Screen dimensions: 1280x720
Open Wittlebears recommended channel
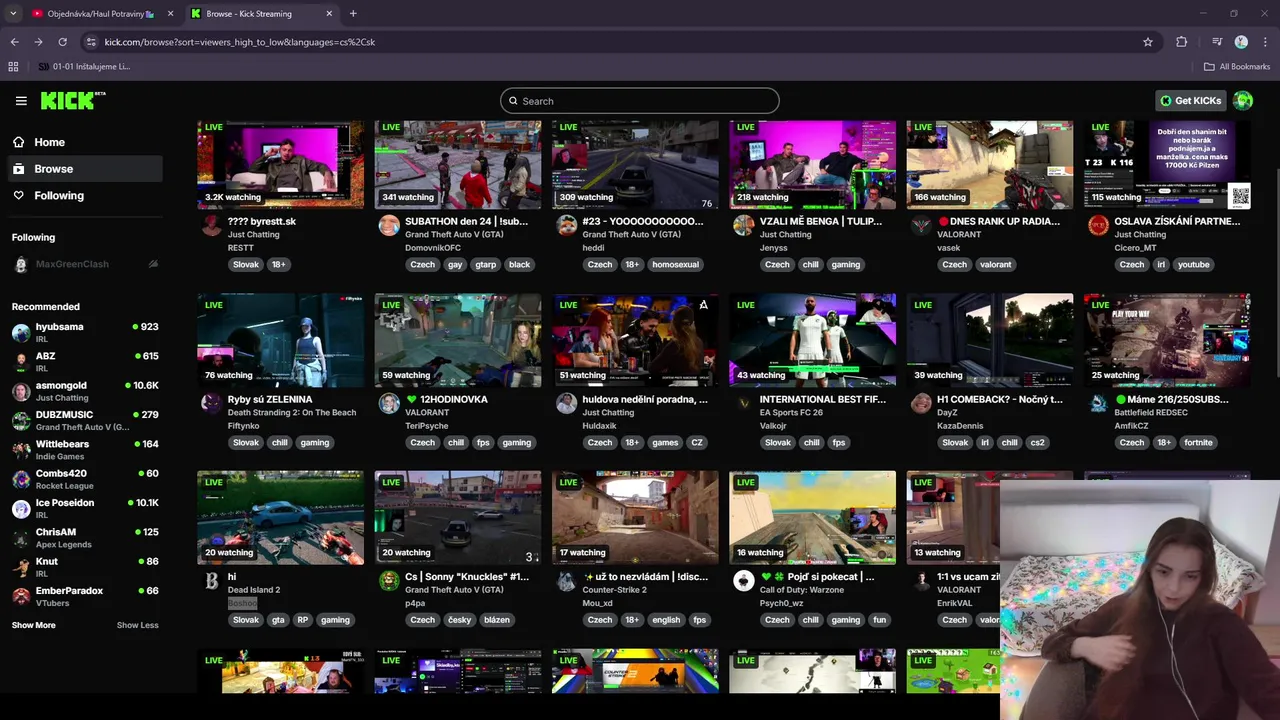click(85, 449)
